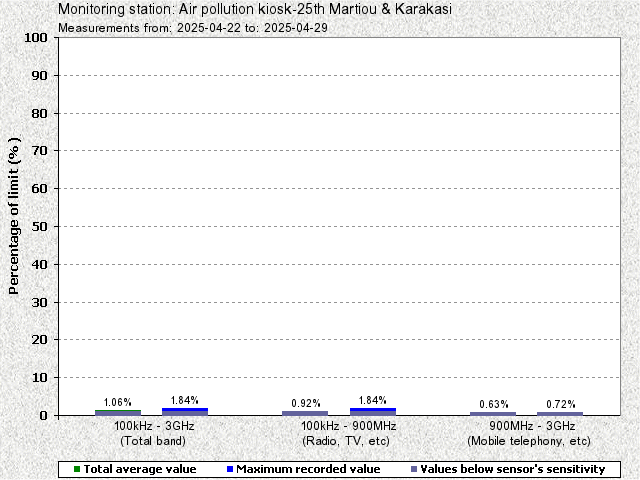This screenshot has height=480, width=640.
Task: Click the '50' y-axis tick label
Action: 39,227
